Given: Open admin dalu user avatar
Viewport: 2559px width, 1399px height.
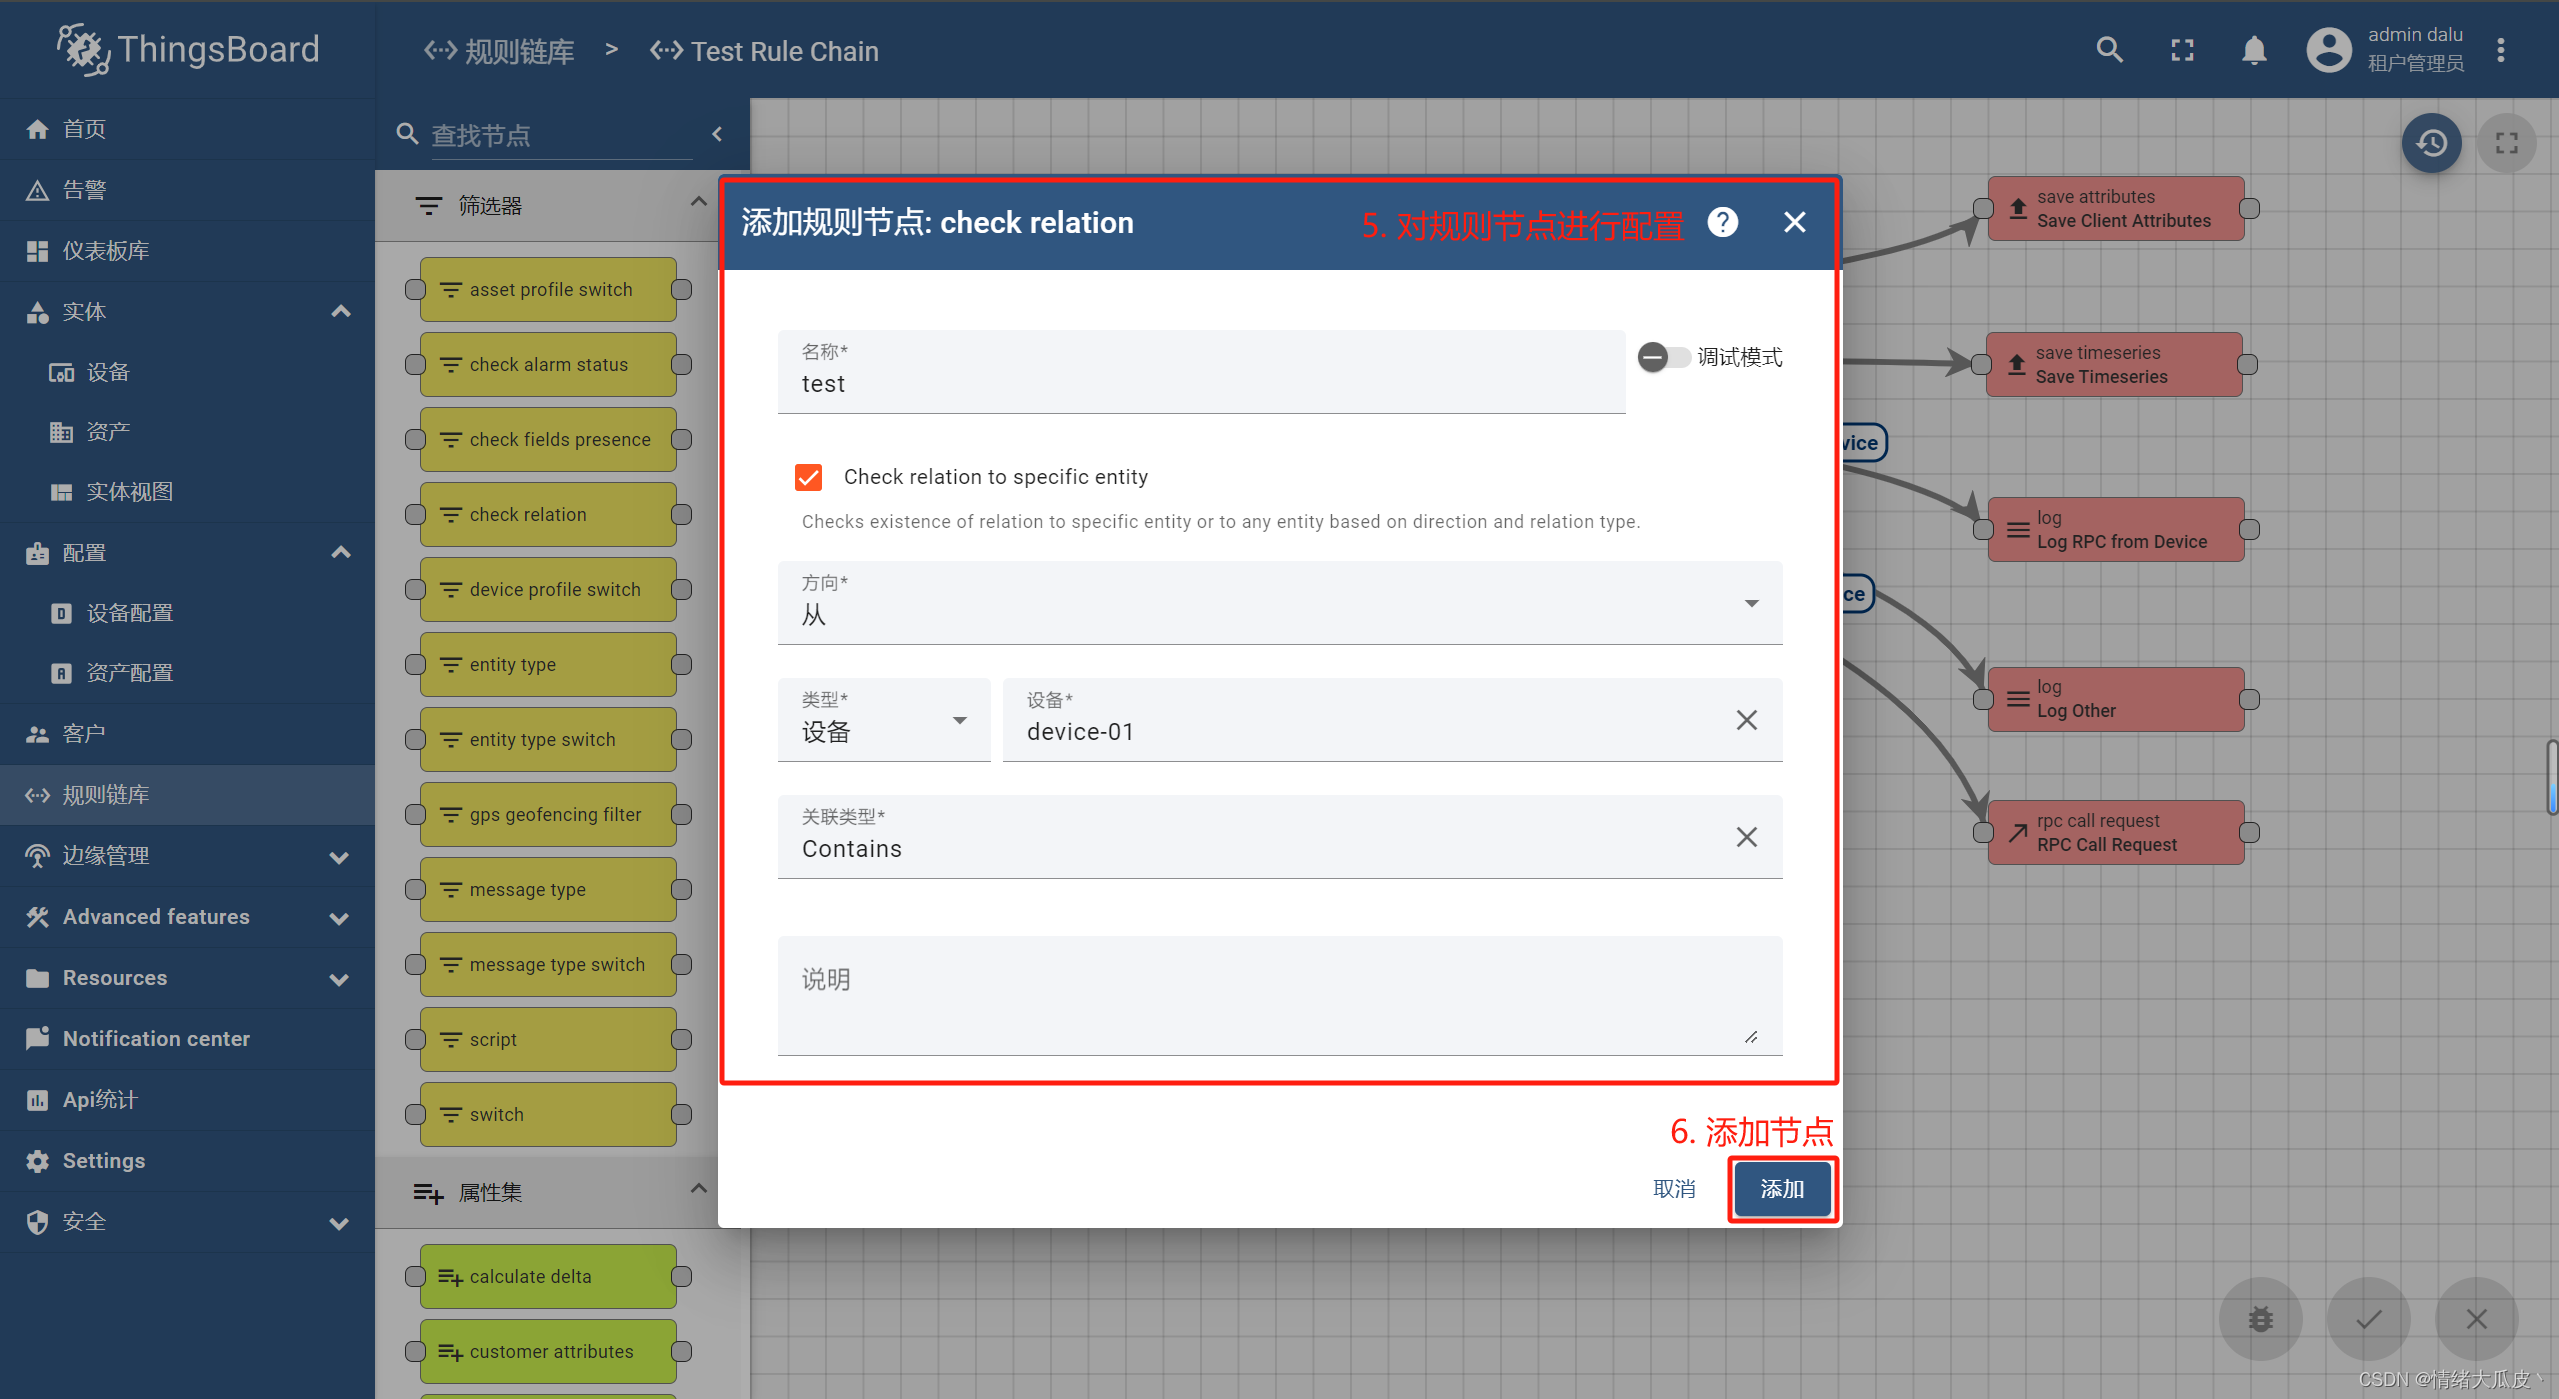Looking at the screenshot, I should click(2329, 50).
